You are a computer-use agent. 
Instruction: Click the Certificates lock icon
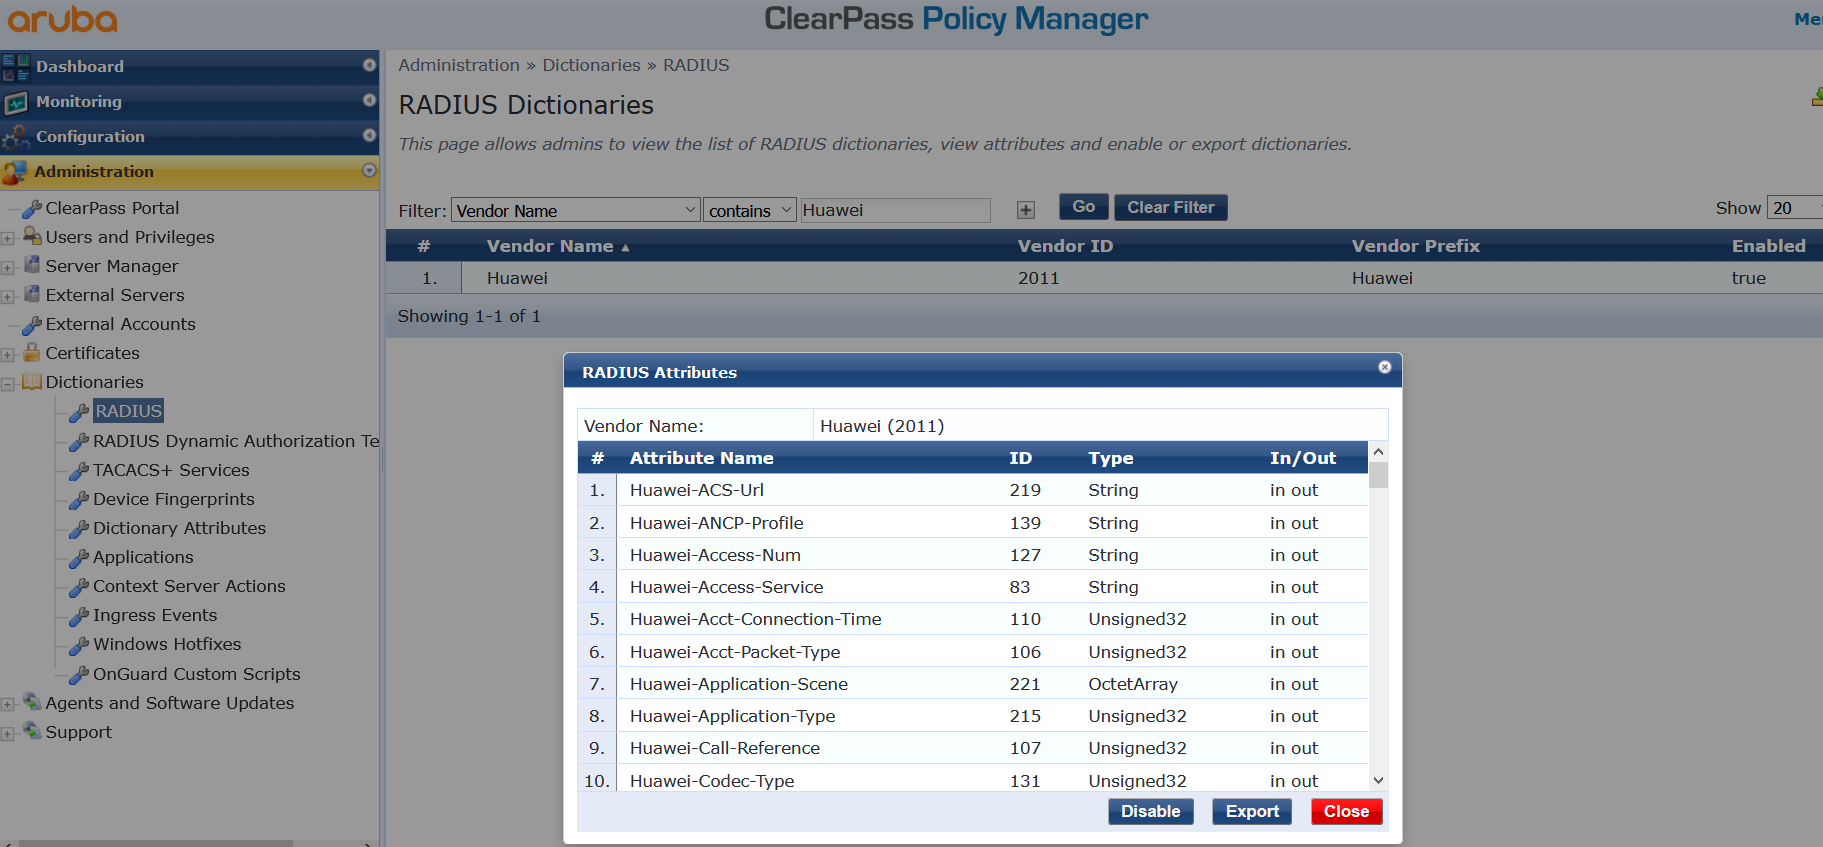click(x=32, y=352)
